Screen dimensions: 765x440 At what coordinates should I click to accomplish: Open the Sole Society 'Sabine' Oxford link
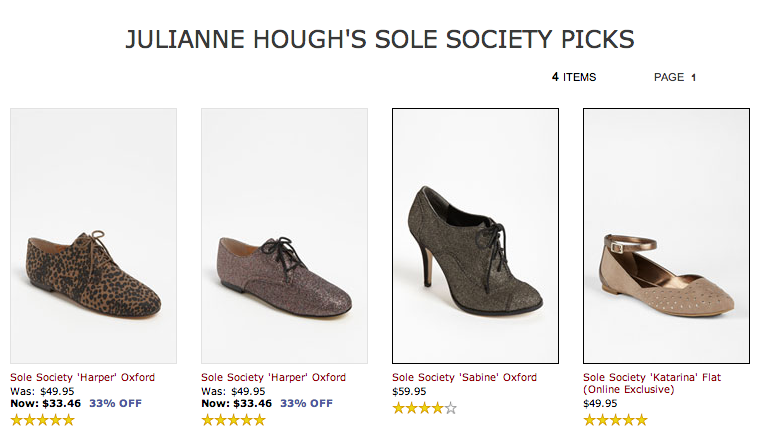(x=464, y=378)
